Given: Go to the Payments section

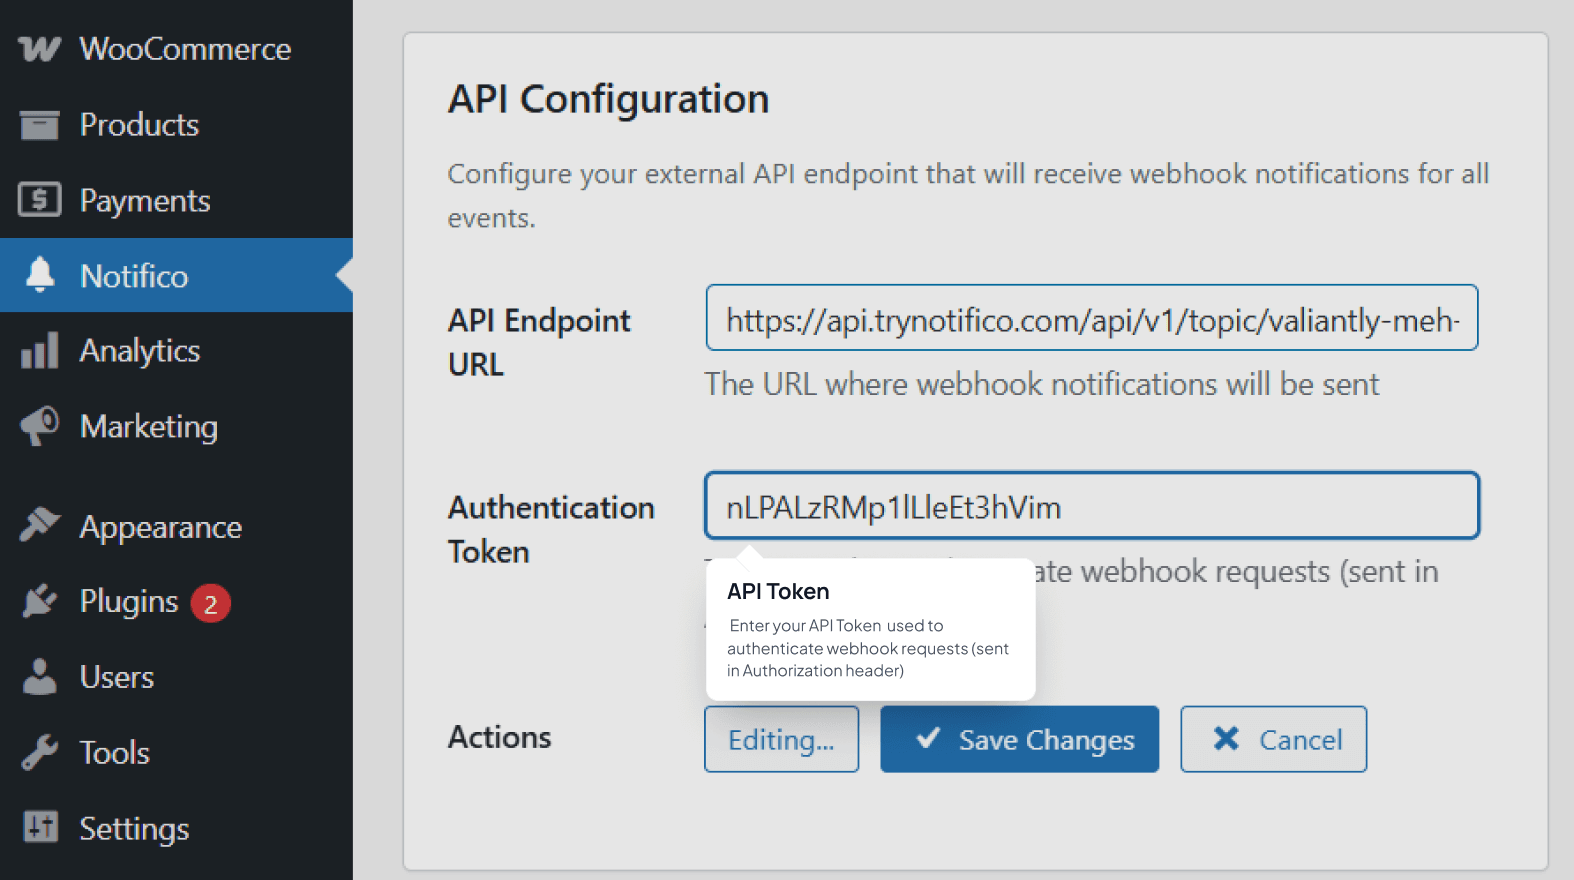Looking at the screenshot, I should [176, 200].
